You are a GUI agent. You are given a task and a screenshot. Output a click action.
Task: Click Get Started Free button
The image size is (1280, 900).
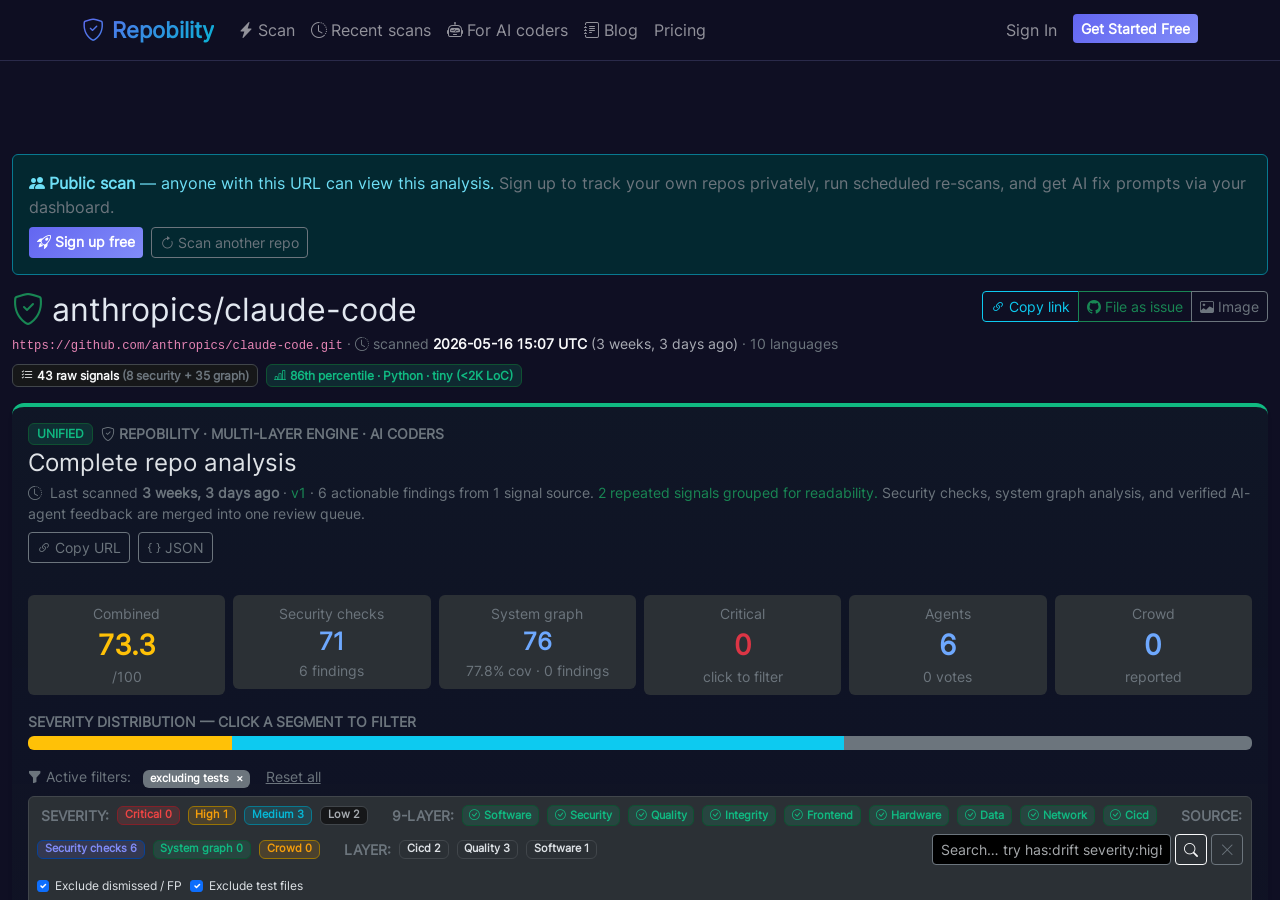[x=1135, y=29]
